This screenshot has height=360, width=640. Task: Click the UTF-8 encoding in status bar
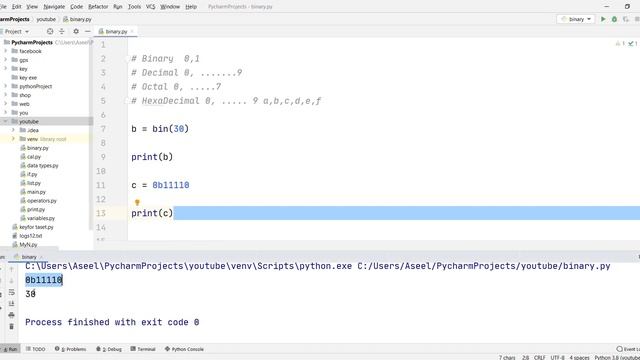[x=558, y=358]
